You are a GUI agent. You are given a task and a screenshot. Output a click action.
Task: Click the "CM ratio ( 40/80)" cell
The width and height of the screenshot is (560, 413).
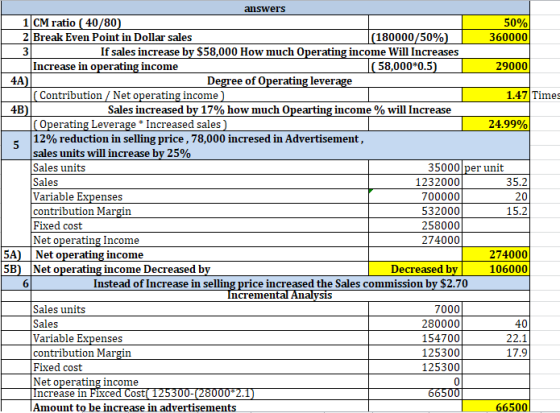(x=200, y=23)
